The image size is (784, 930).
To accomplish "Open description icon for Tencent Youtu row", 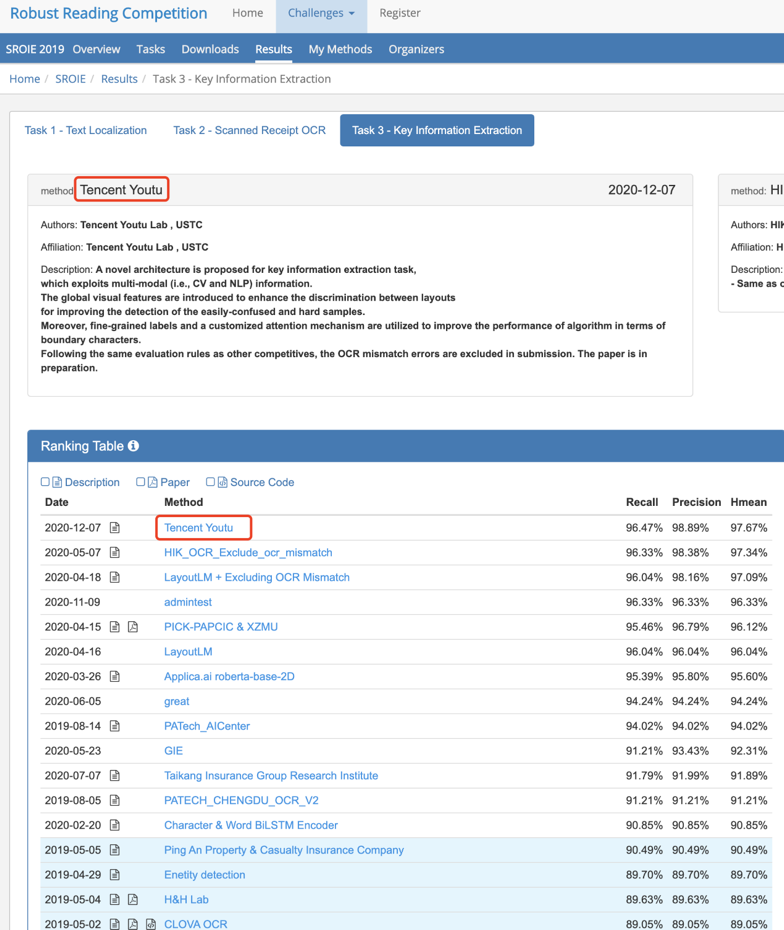I will pyautogui.click(x=115, y=528).
